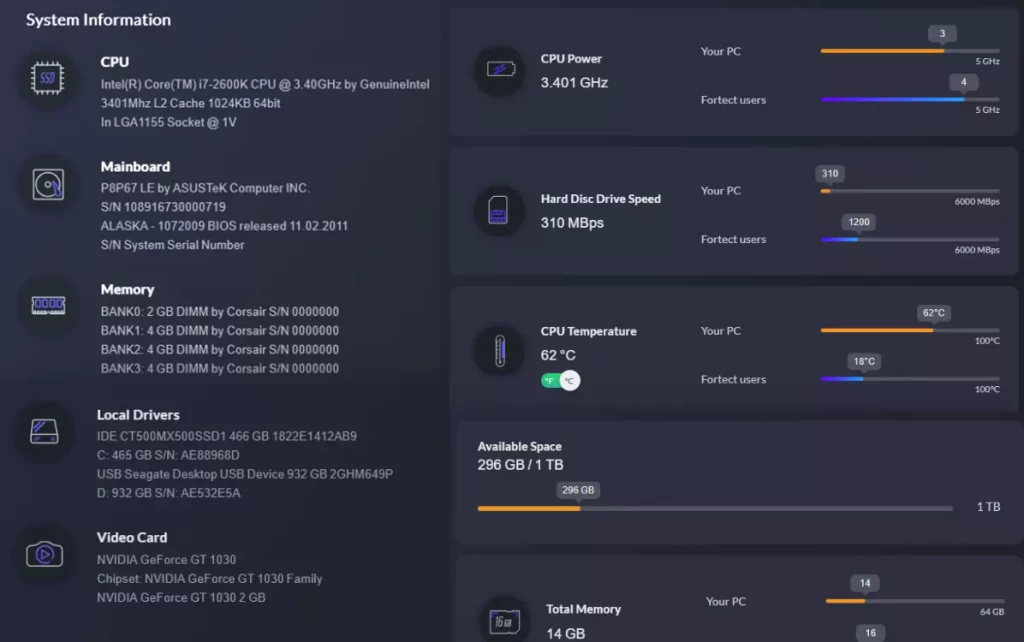The image size is (1024, 642).
Task: Click the 310 MBps value
Action: pos(572,223)
